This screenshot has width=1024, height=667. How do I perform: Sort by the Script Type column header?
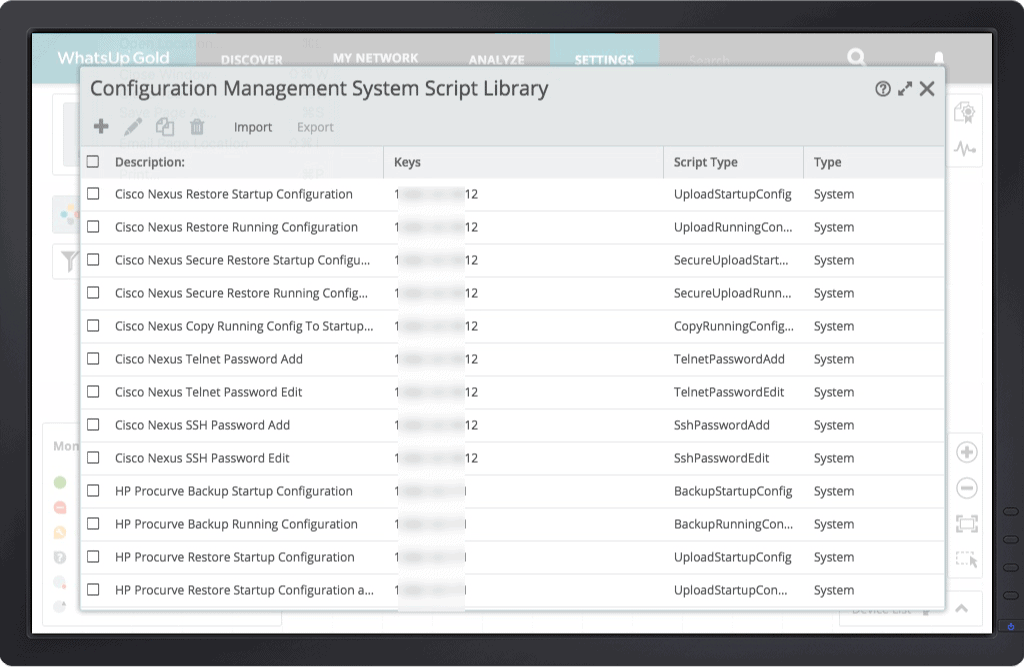tap(706, 162)
